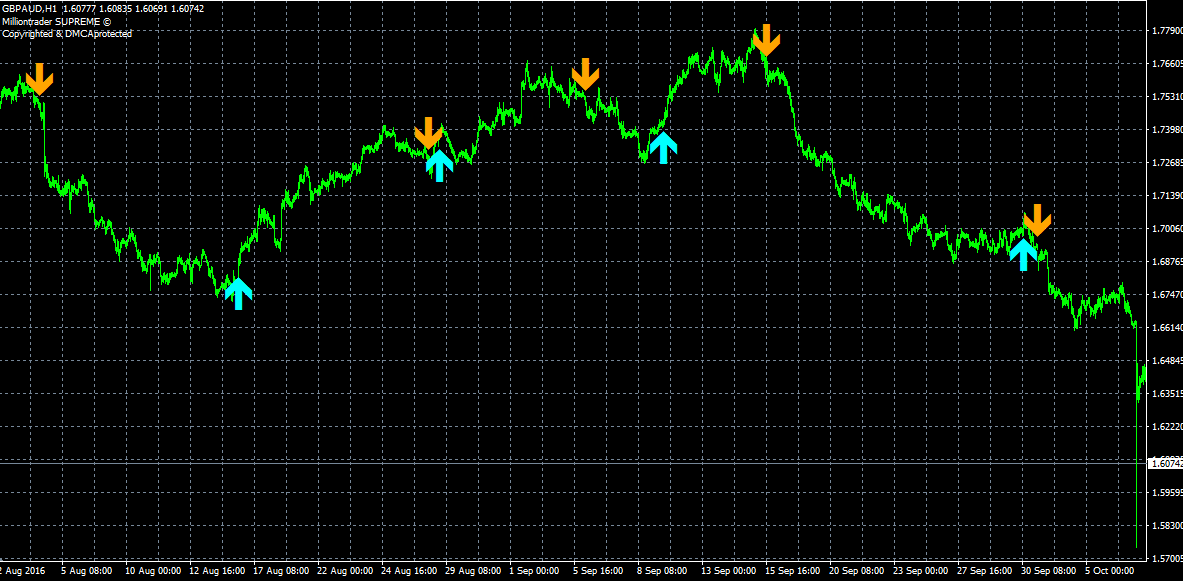Select the cyan buy arrow near 30 Sep

(x=1023, y=254)
